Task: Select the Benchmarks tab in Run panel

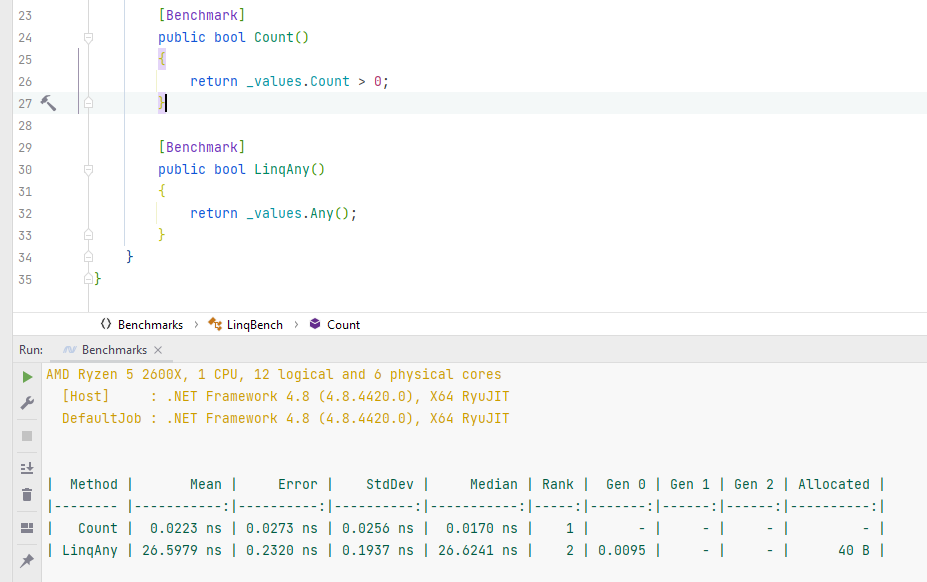Action: pyautogui.click(x=113, y=350)
